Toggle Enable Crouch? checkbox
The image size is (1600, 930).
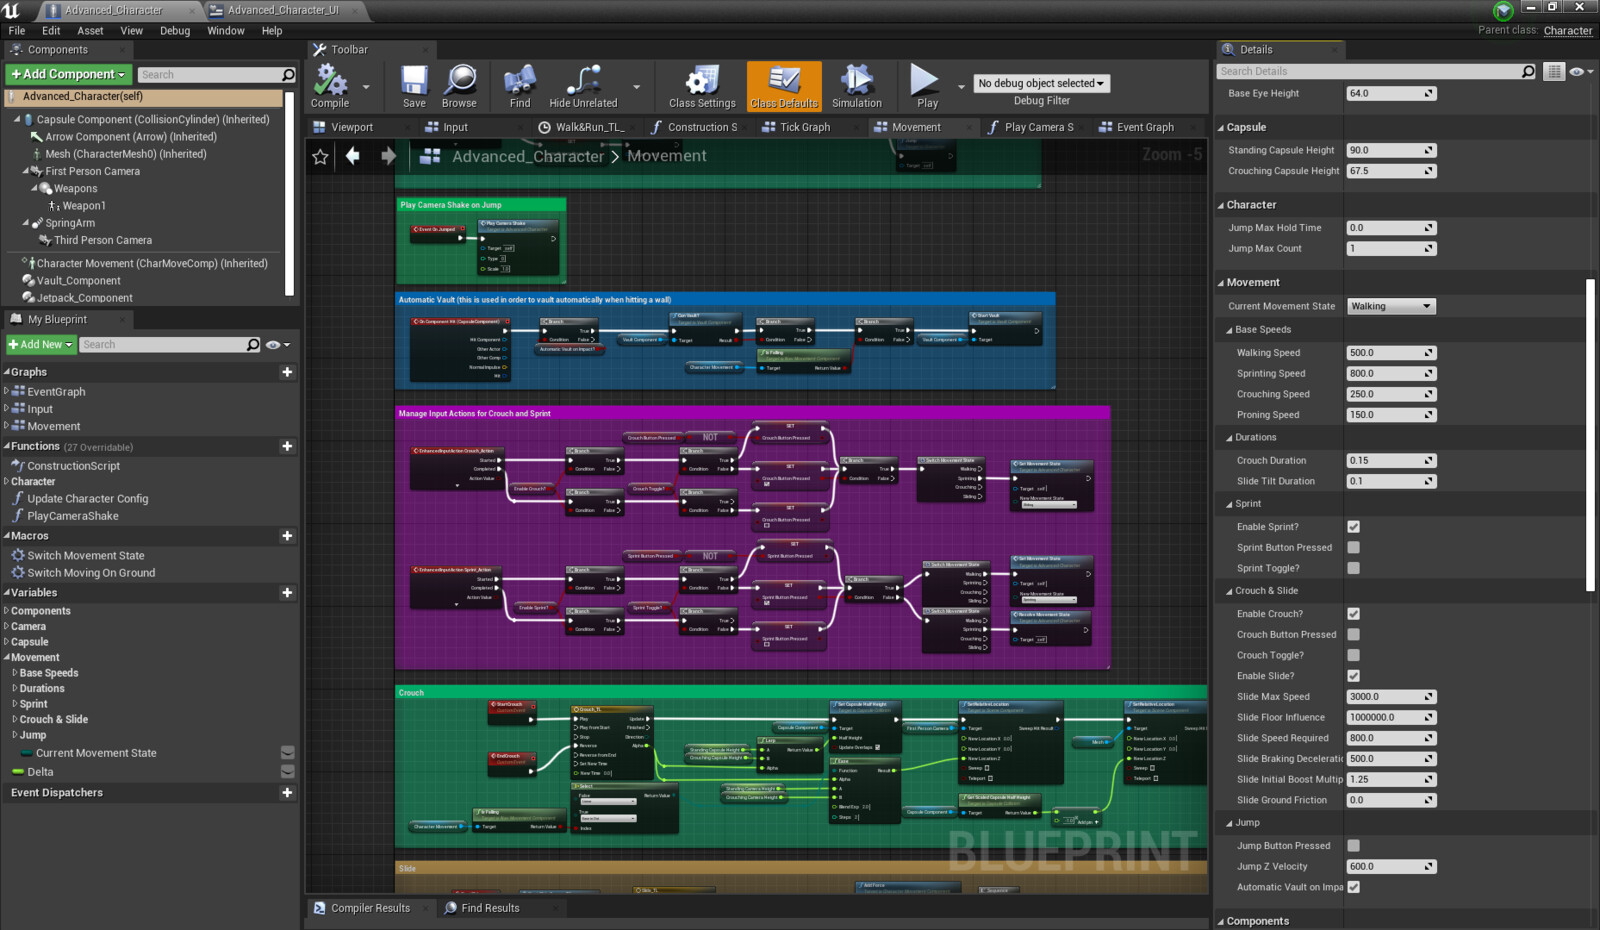(x=1353, y=614)
